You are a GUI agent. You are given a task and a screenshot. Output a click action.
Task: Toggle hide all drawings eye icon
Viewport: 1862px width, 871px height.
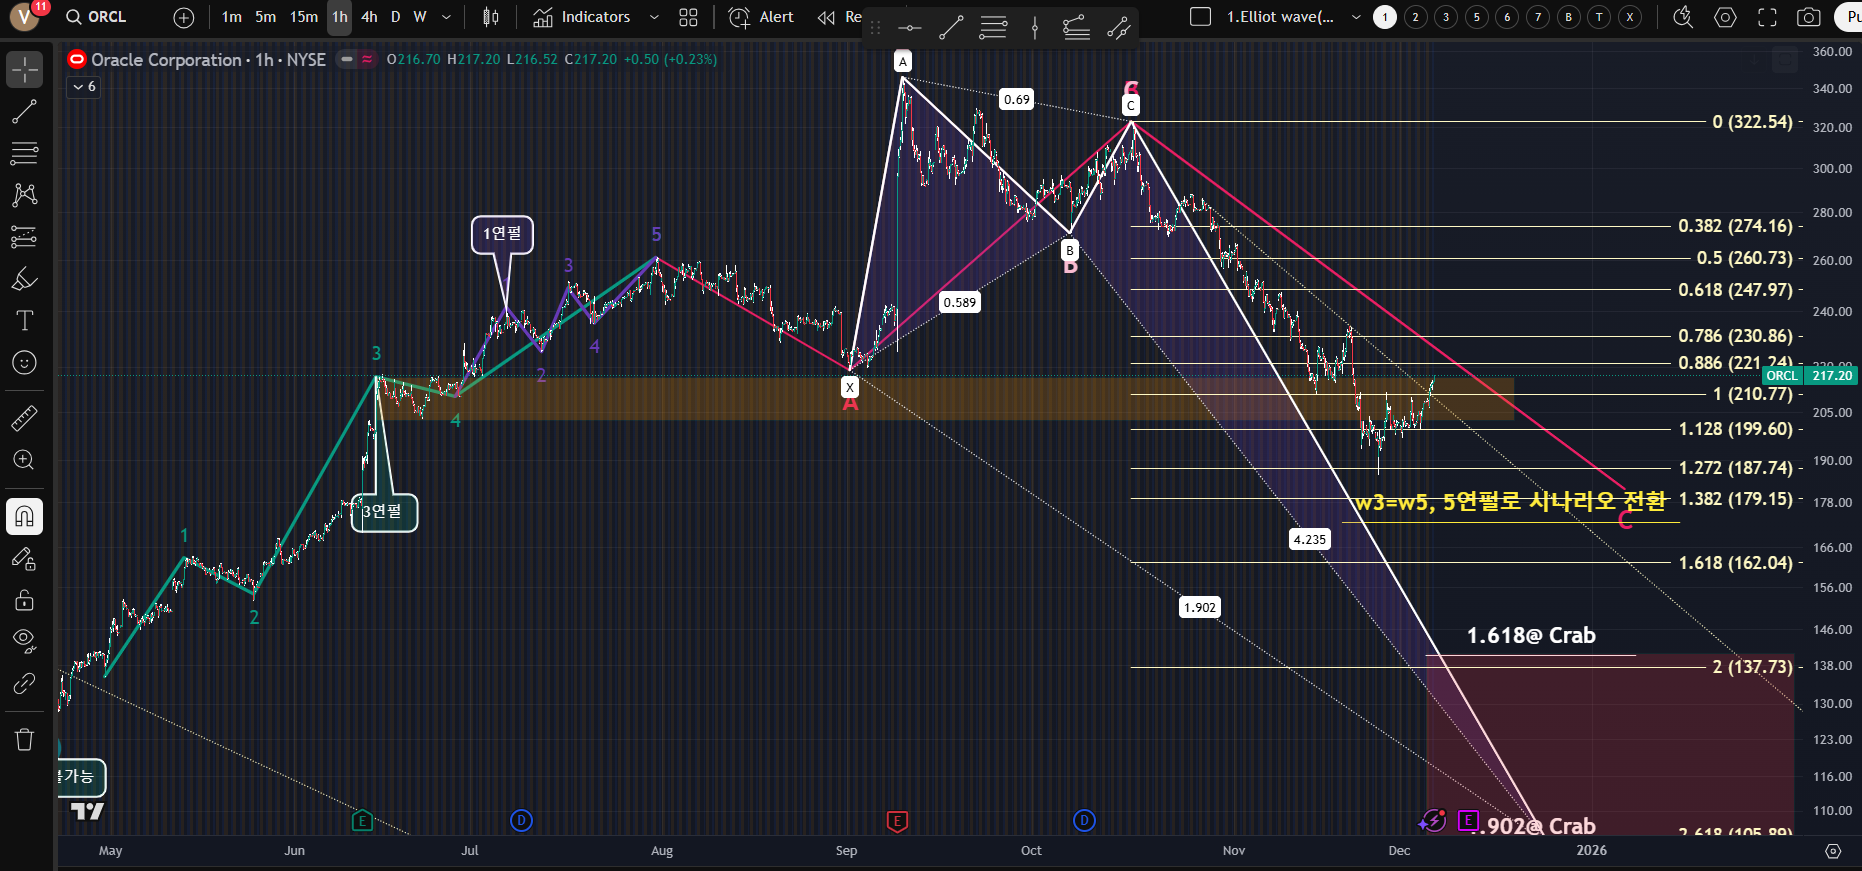click(24, 641)
